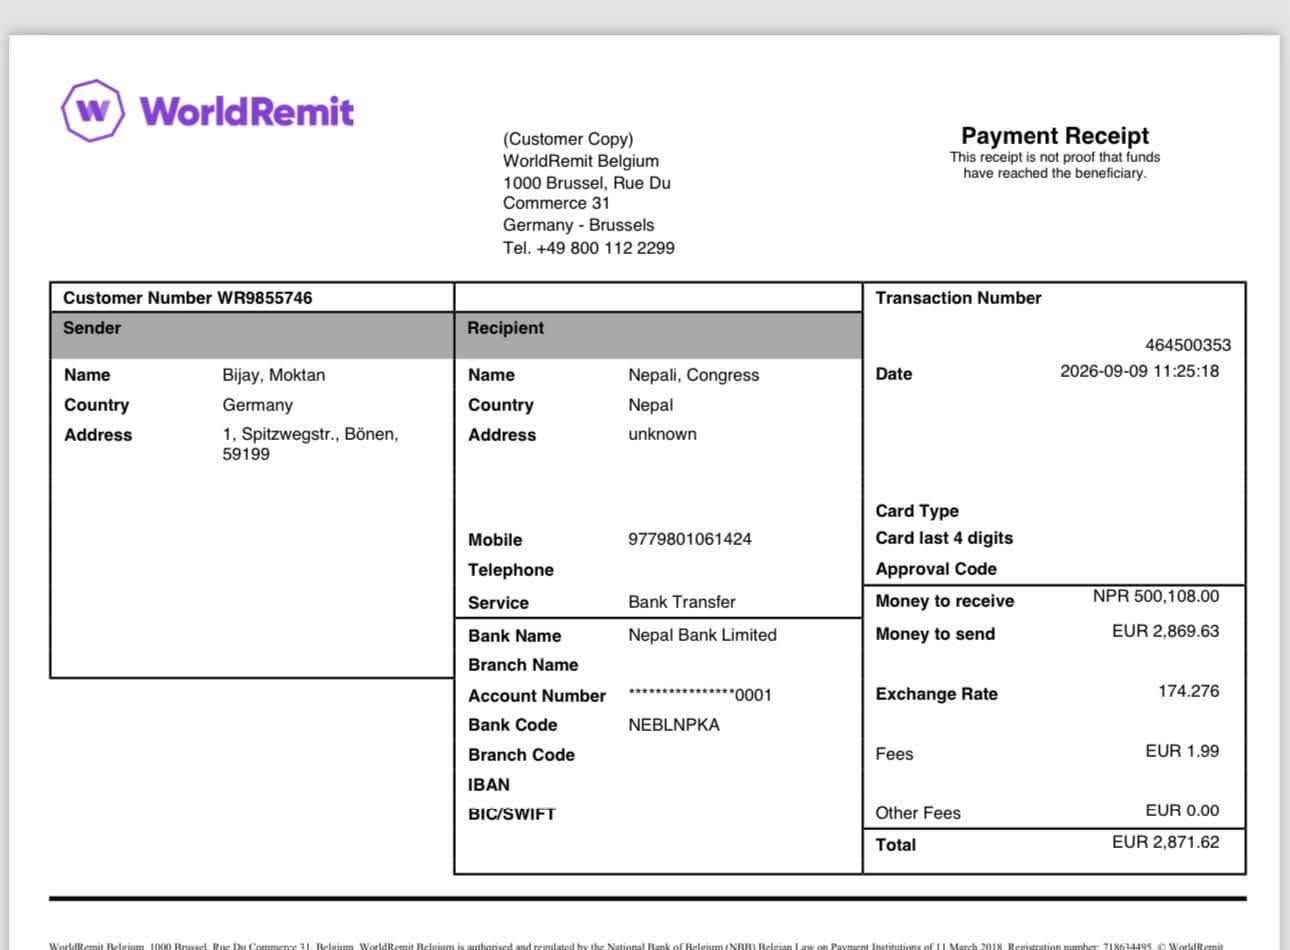This screenshot has width=1290, height=950.
Task: Select amount 'NPR 500,108.00'
Action: (x=1156, y=596)
